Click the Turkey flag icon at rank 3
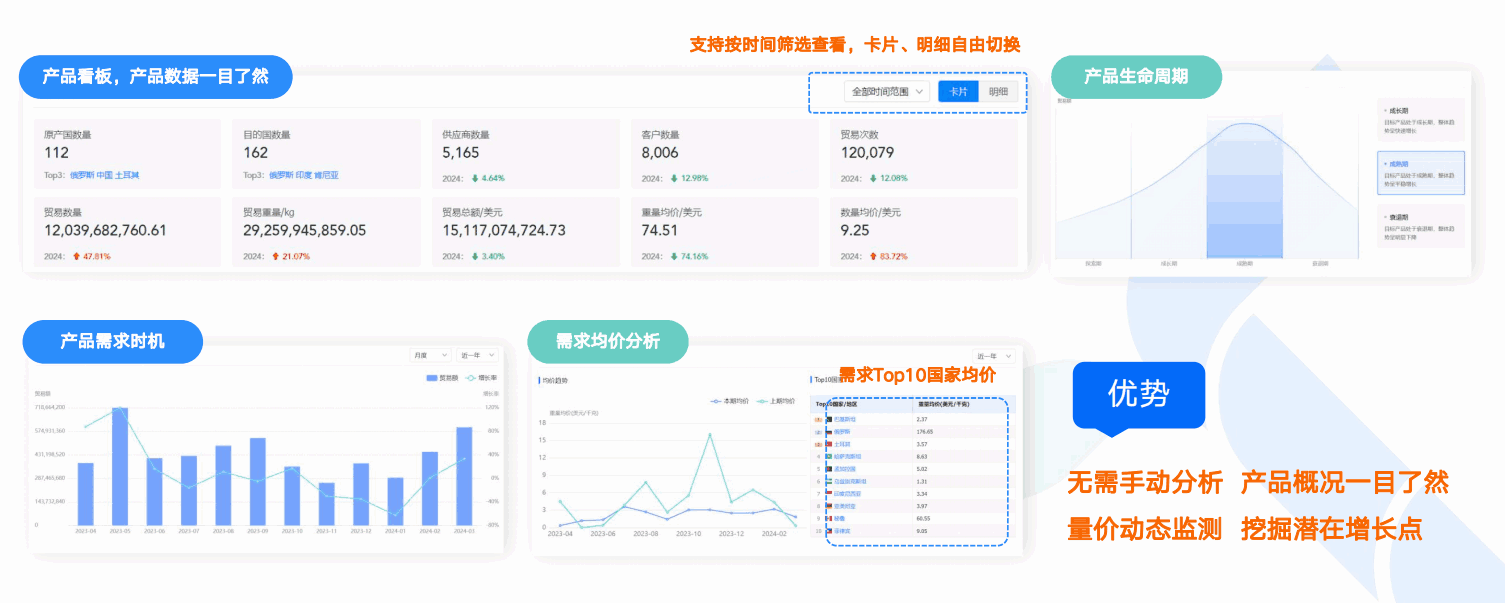1505x603 pixels. 827,444
